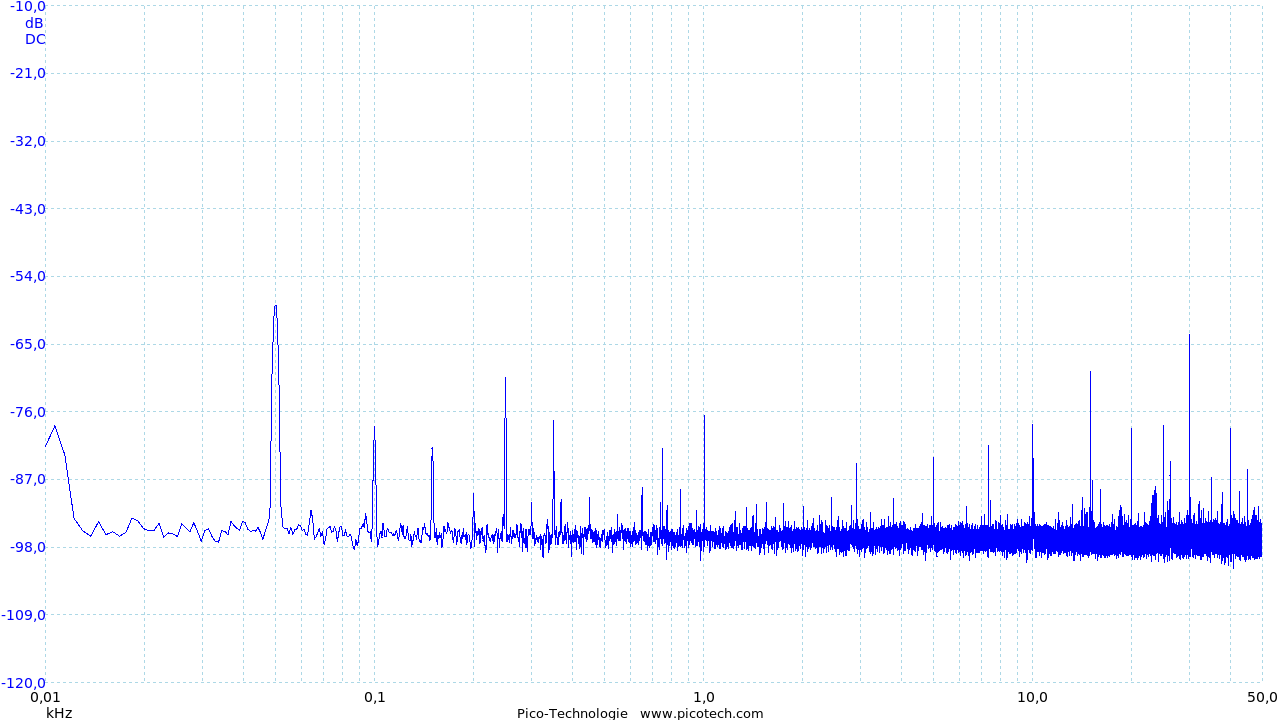Click the kHz unit label
This screenshot has height=720, width=1280.
point(59,713)
